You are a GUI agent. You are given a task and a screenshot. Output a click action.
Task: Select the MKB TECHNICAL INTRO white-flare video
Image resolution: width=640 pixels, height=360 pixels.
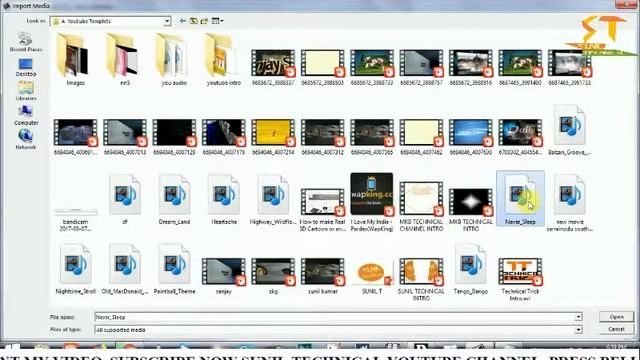coord(471,209)
